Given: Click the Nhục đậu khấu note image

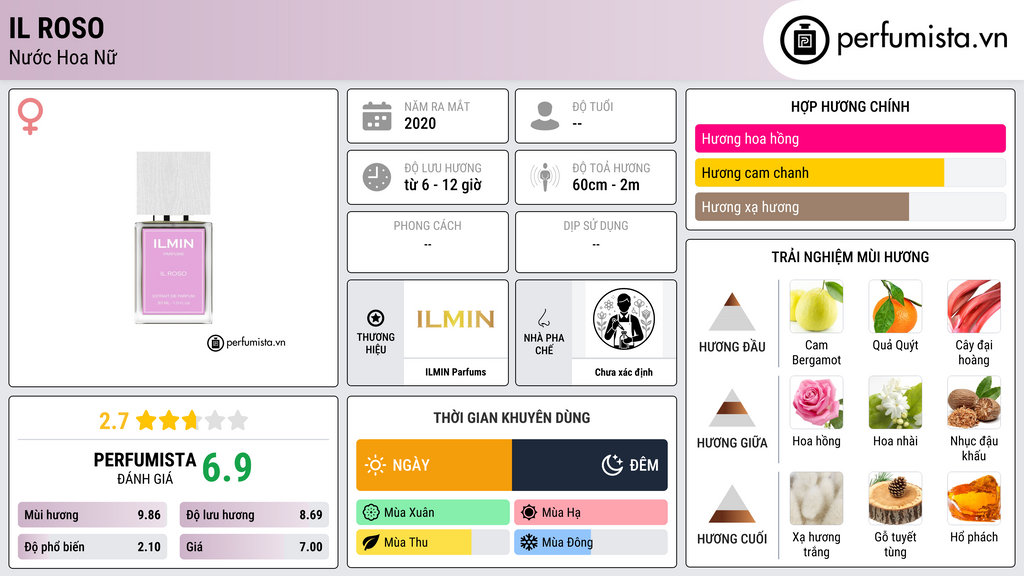Looking at the screenshot, I should [974, 403].
